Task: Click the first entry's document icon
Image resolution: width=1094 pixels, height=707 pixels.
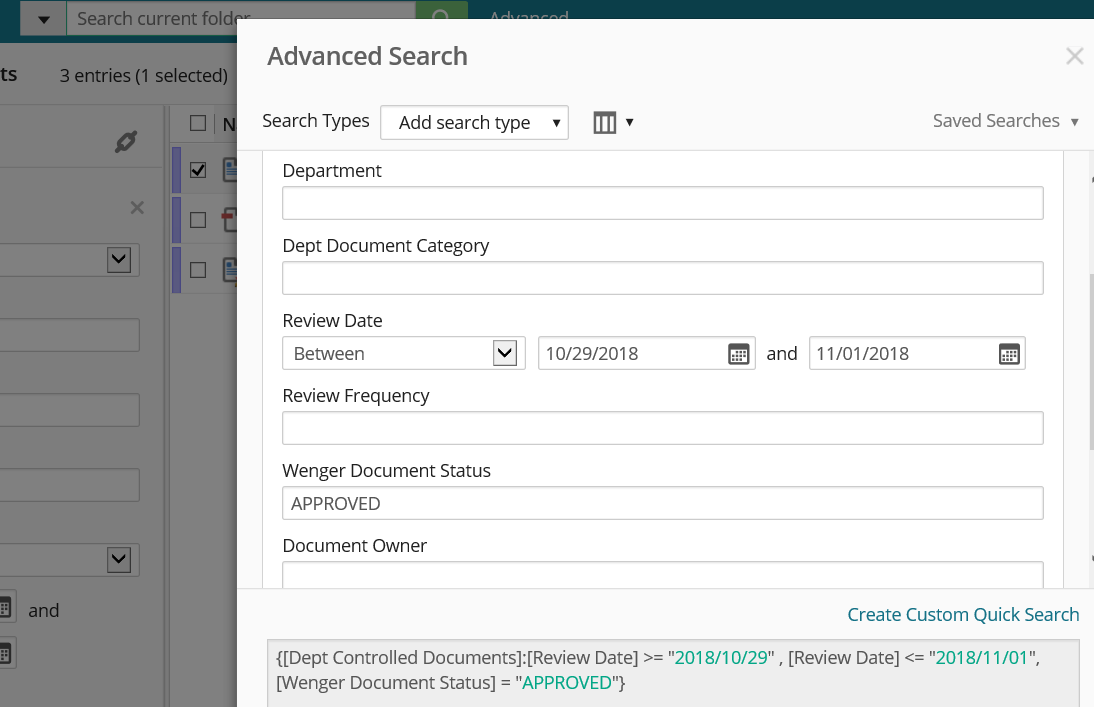Action: [230, 170]
